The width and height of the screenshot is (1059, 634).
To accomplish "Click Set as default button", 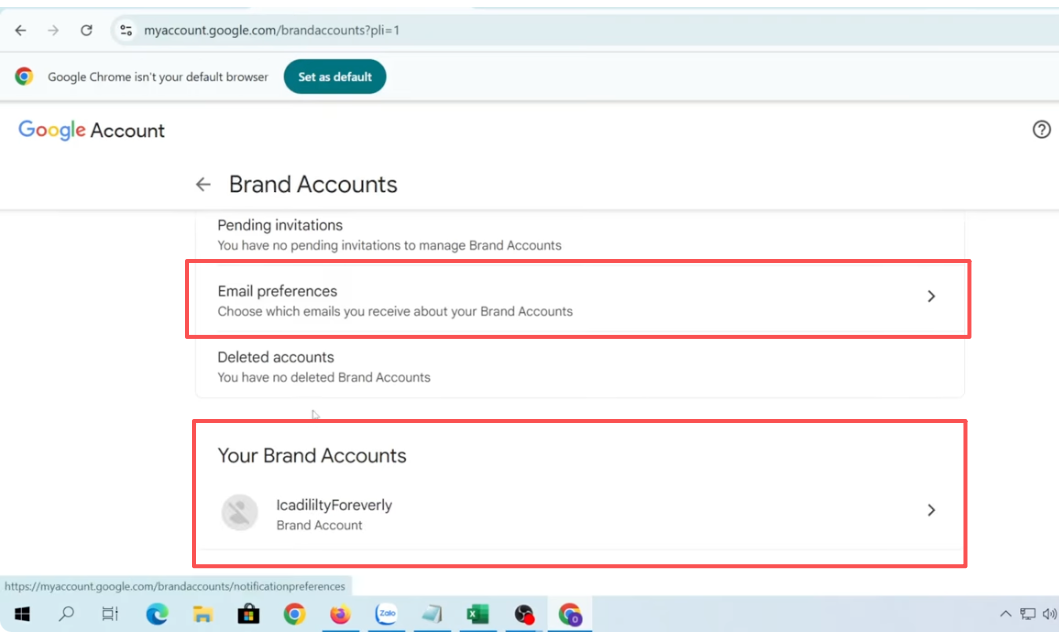I will click(335, 77).
